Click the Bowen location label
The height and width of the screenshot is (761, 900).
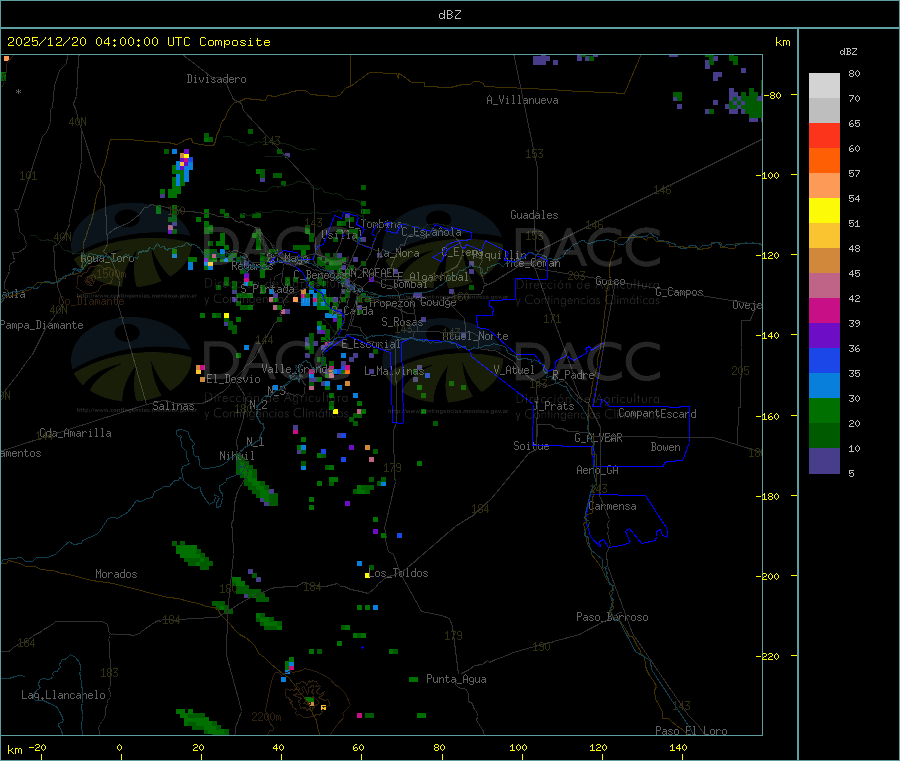pos(666,447)
